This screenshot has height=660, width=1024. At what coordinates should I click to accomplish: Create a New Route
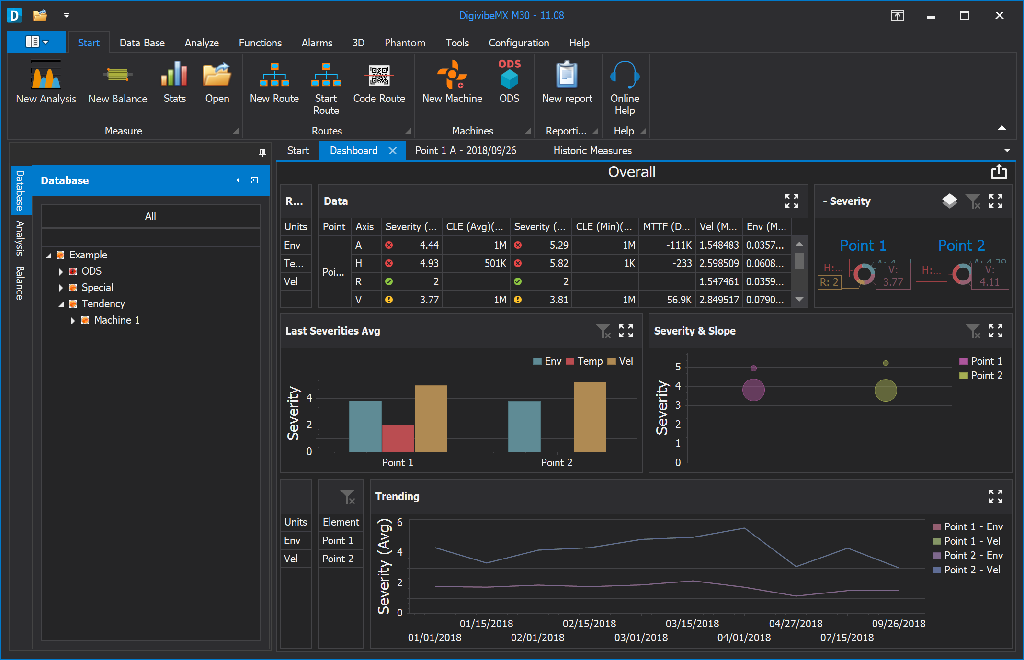coord(274,82)
